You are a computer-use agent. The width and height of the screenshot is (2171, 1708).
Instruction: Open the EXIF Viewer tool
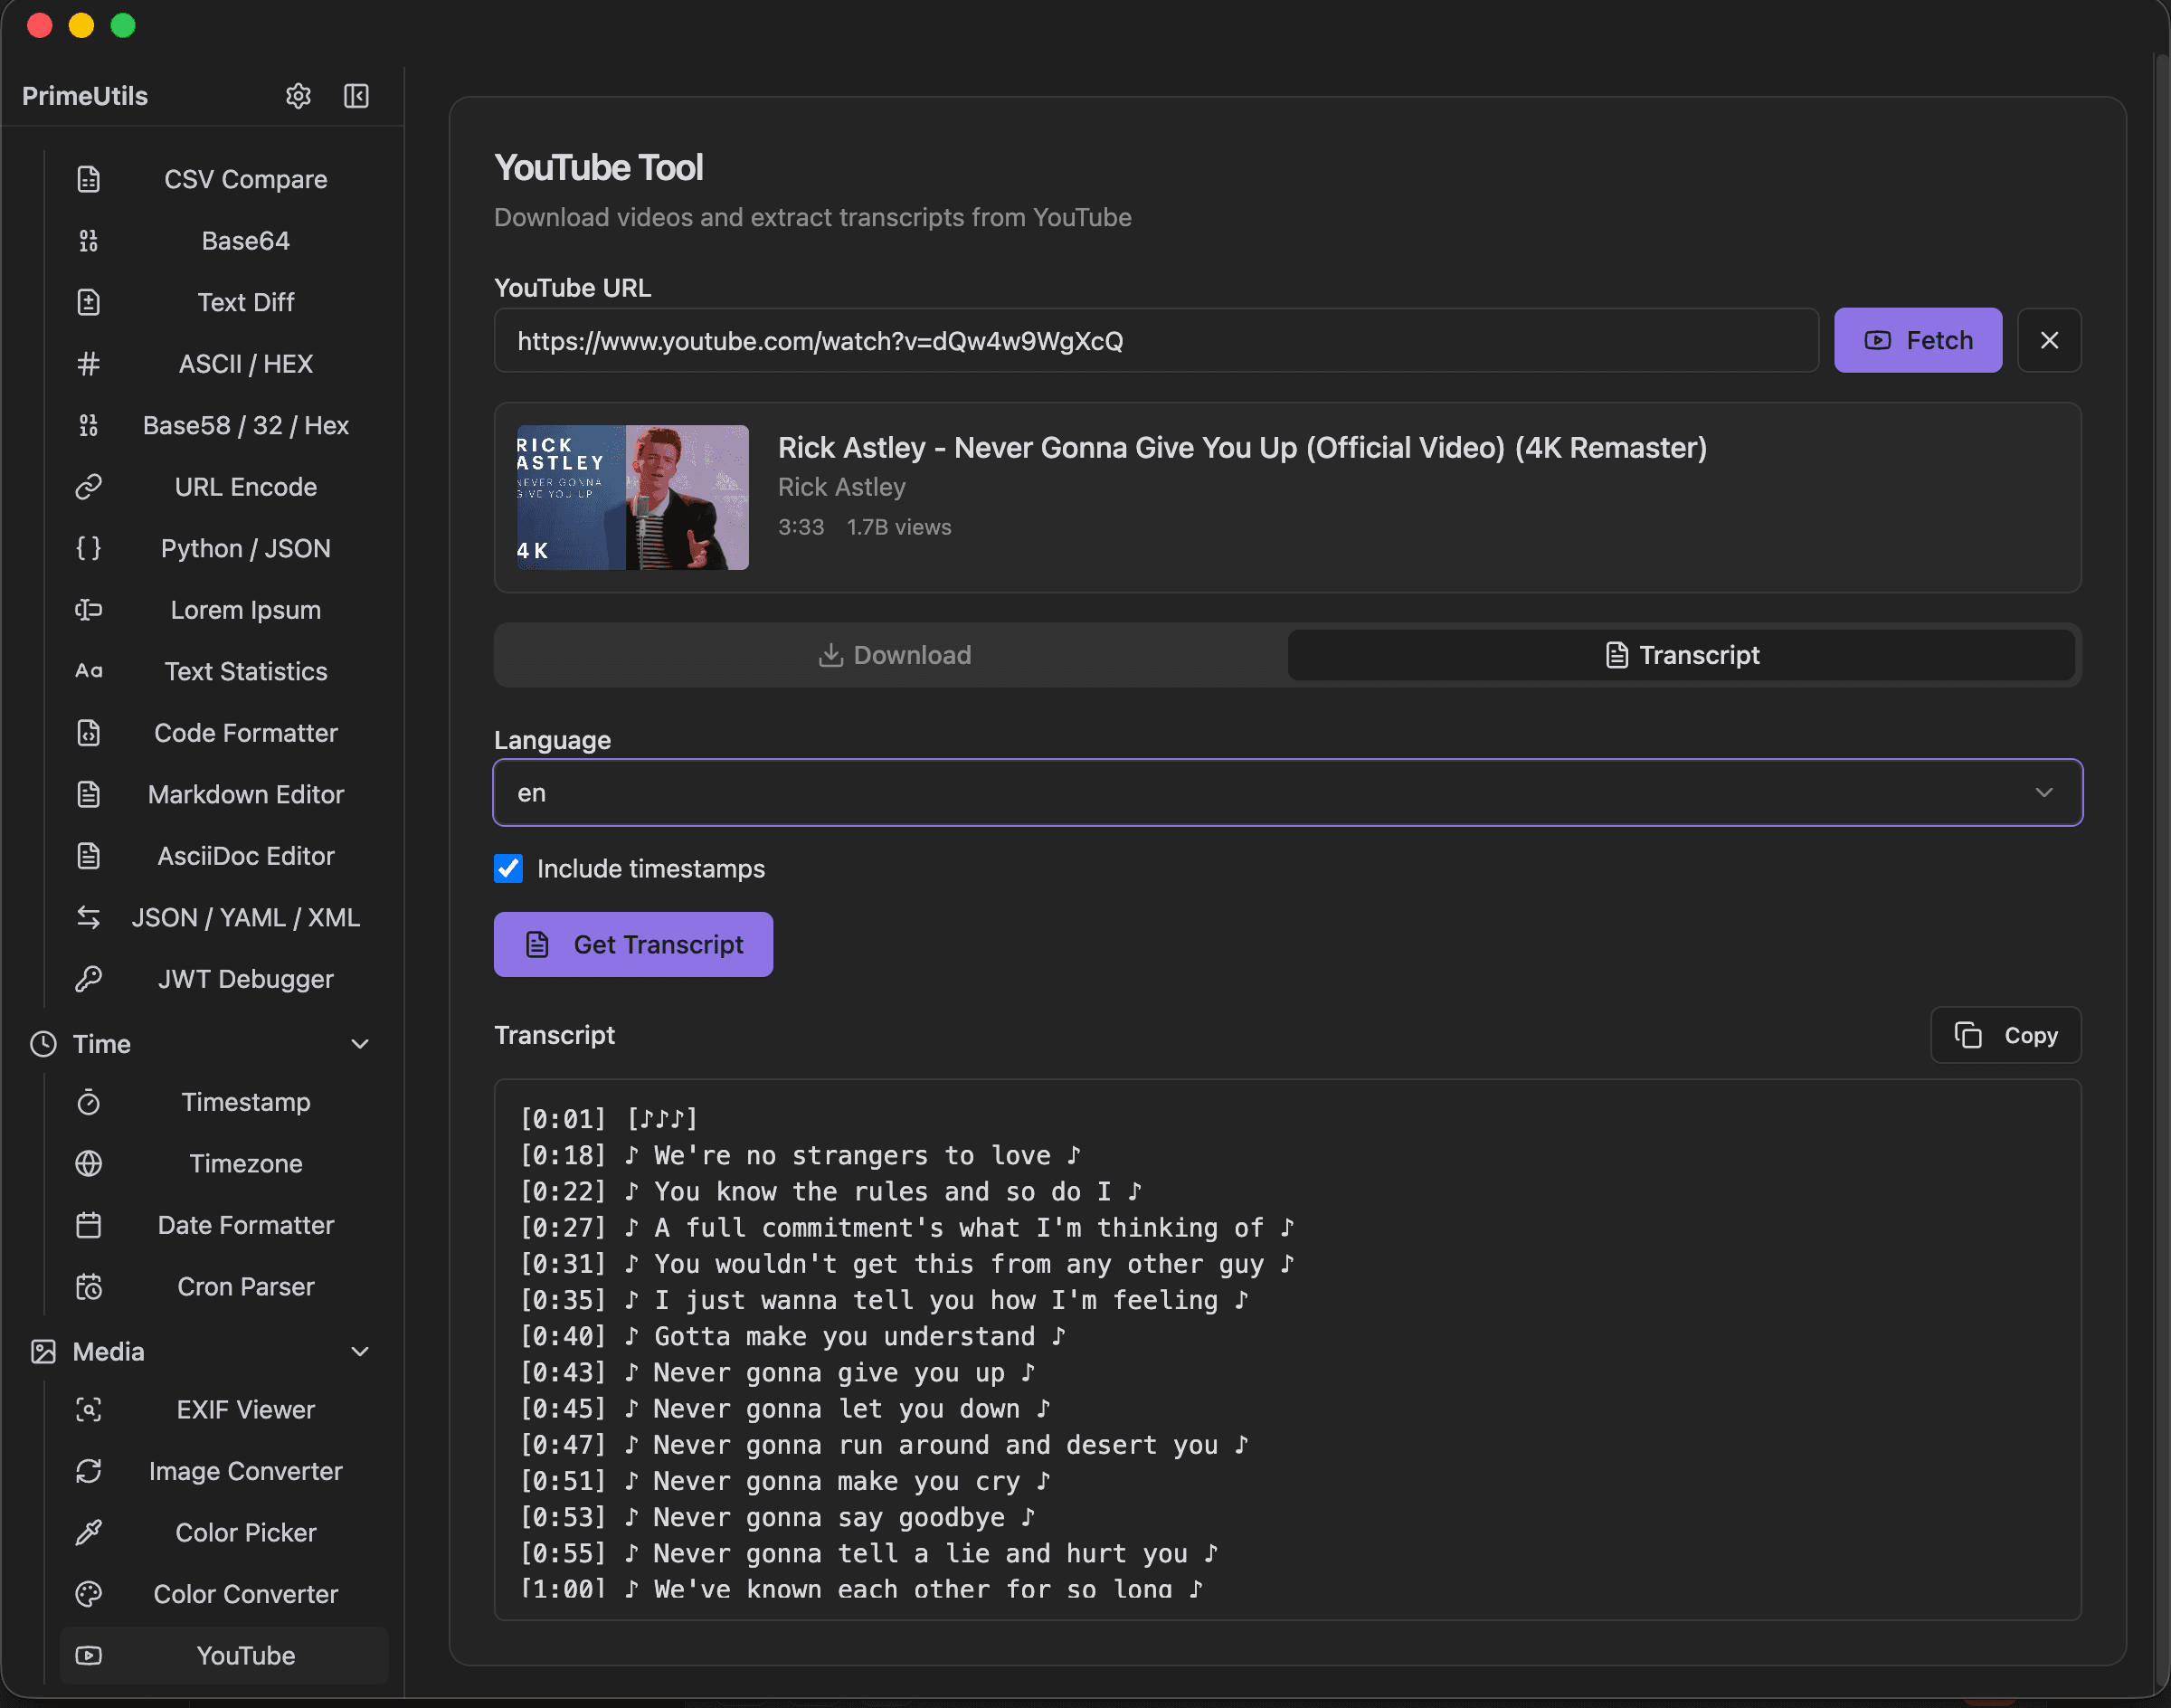pos(245,1409)
